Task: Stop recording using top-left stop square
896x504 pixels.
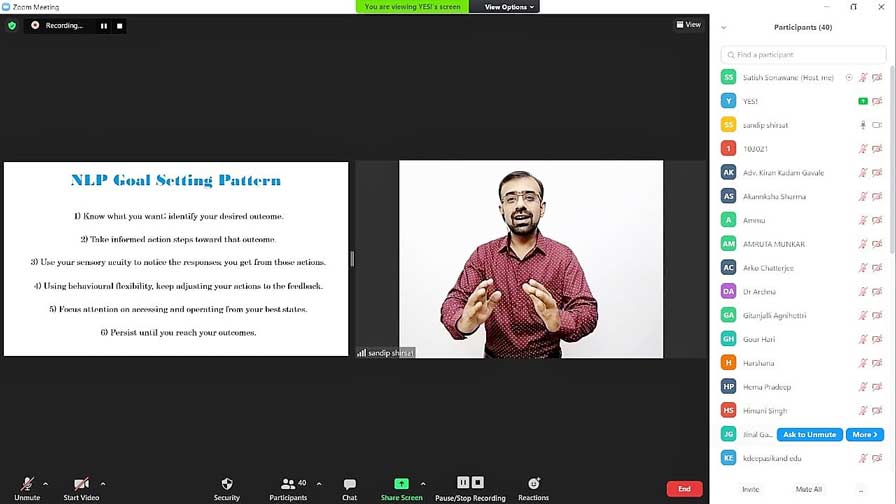Action: coord(120,26)
